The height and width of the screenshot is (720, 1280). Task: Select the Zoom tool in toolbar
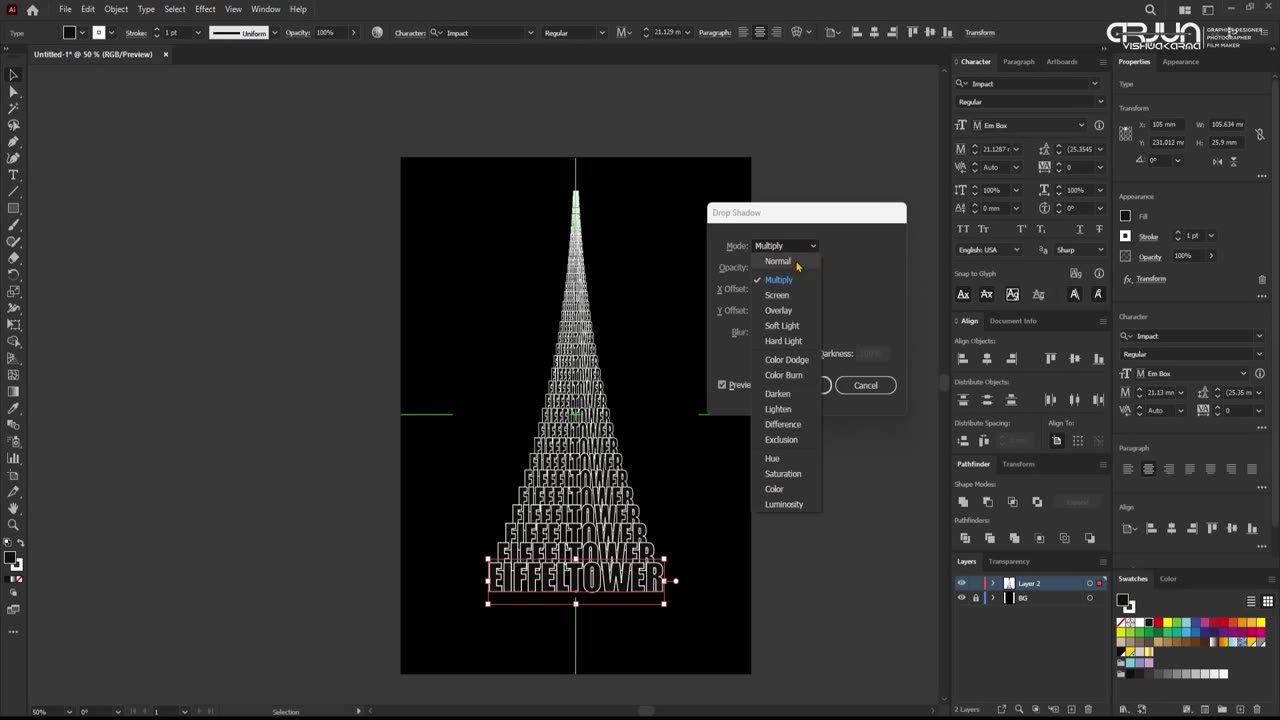pyautogui.click(x=13, y=524)
